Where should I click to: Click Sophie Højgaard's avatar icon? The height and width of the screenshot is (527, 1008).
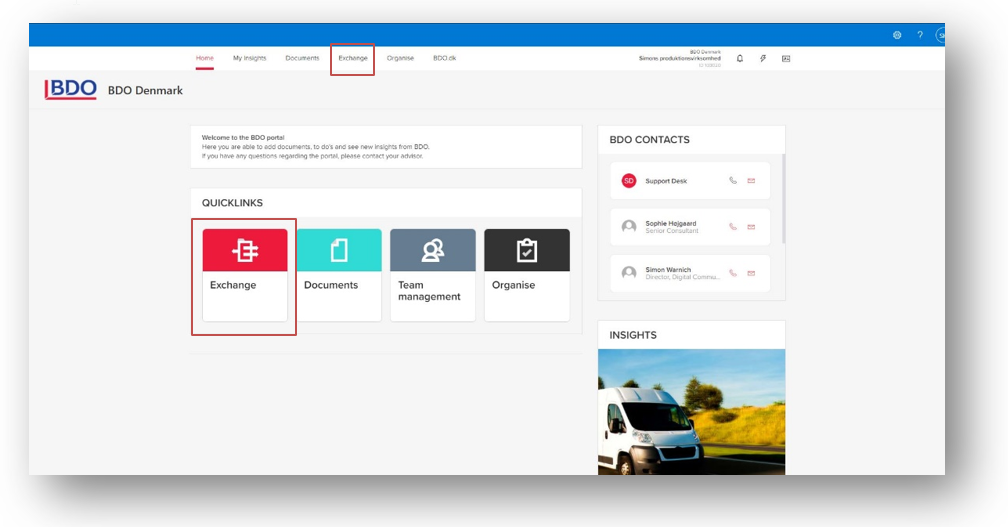[x=629, y=227]
